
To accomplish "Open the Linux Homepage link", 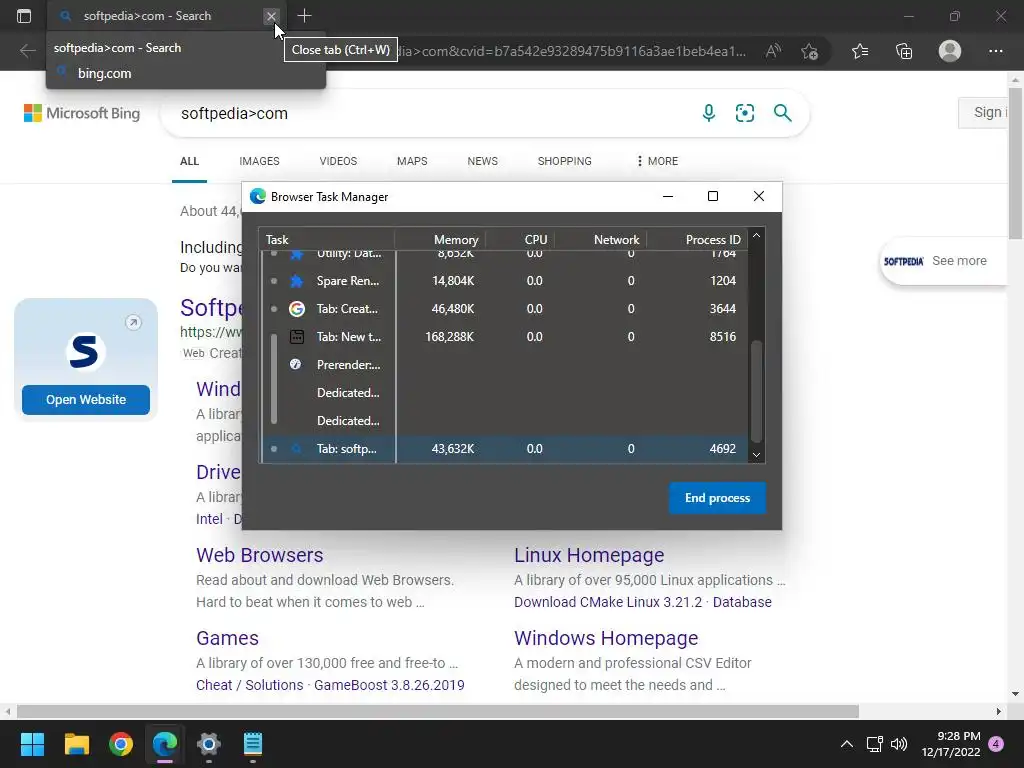I will [589, 555].
